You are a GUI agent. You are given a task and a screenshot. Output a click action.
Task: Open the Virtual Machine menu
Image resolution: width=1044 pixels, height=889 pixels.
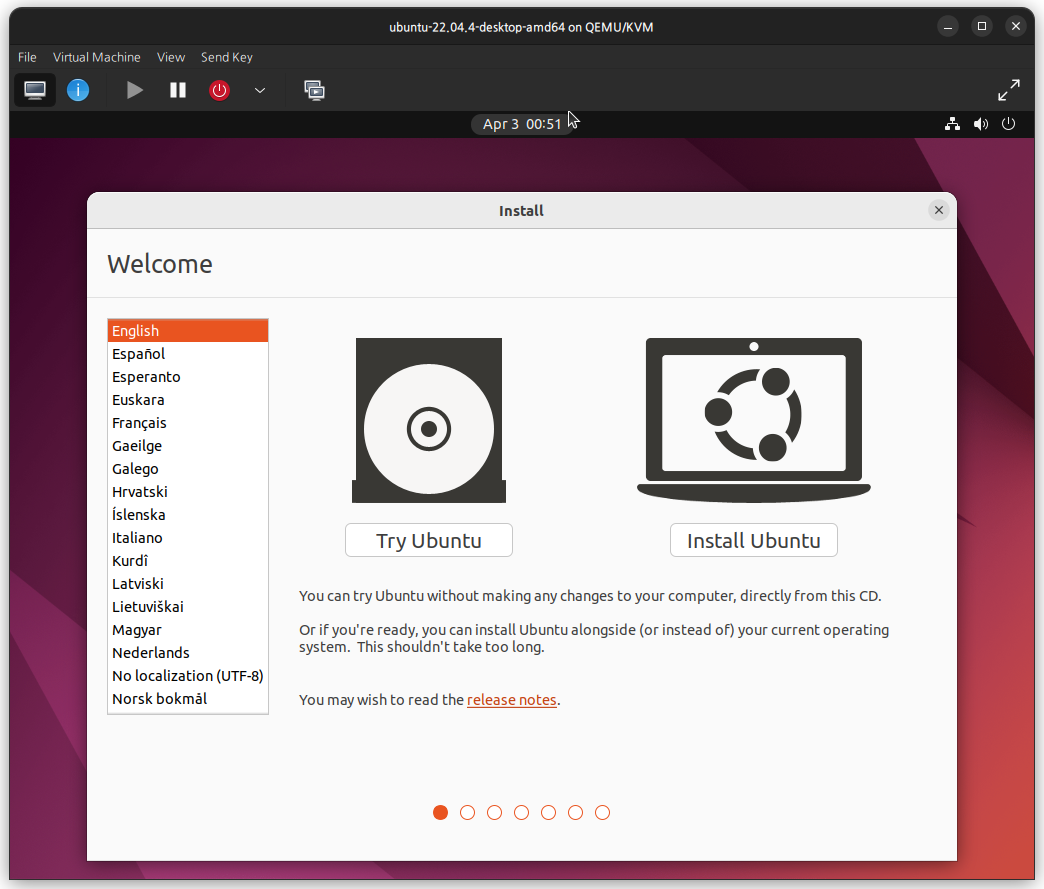point(97,57)
